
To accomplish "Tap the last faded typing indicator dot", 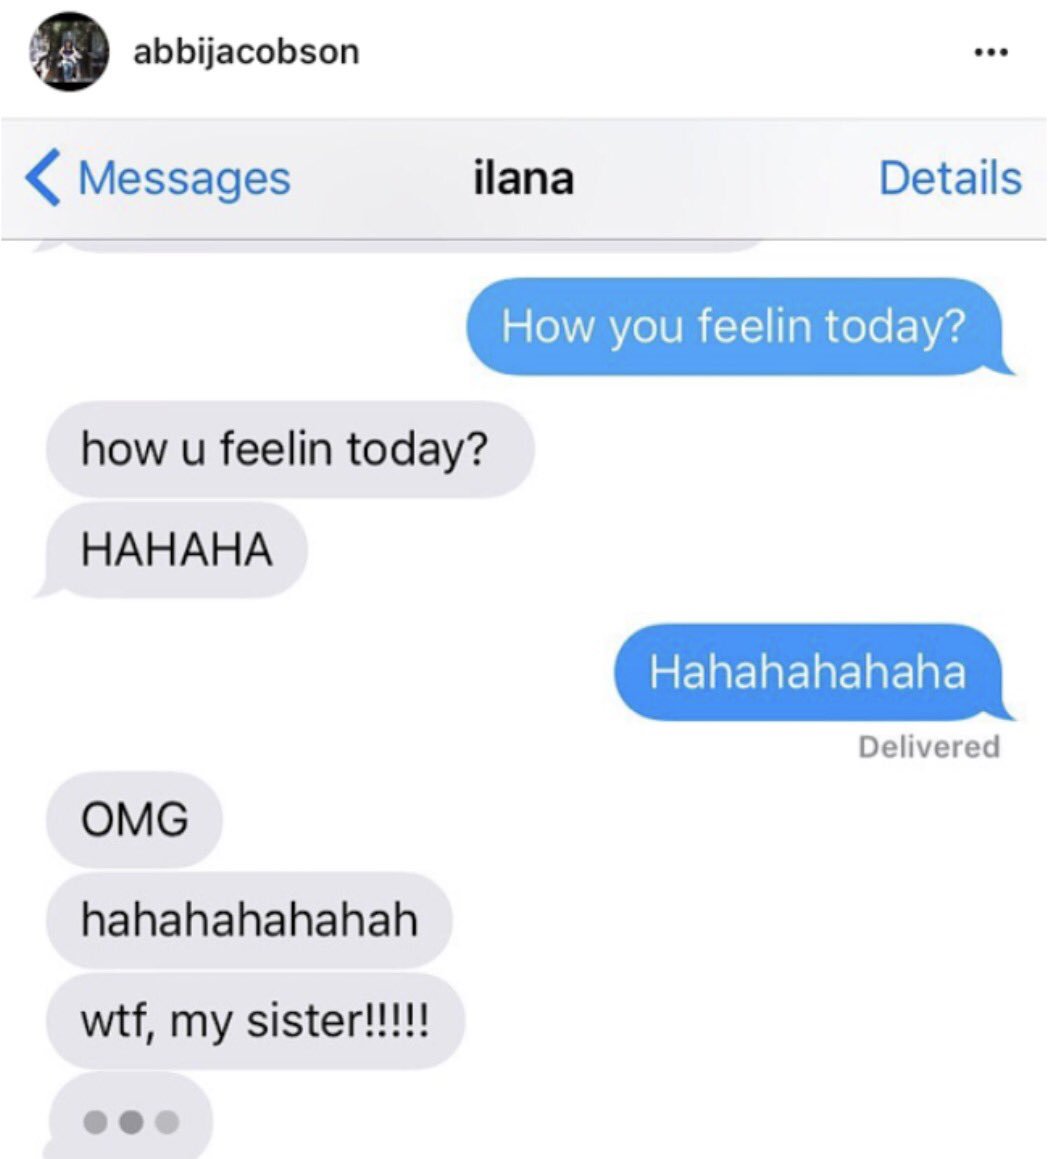I will pos(167,1122).
